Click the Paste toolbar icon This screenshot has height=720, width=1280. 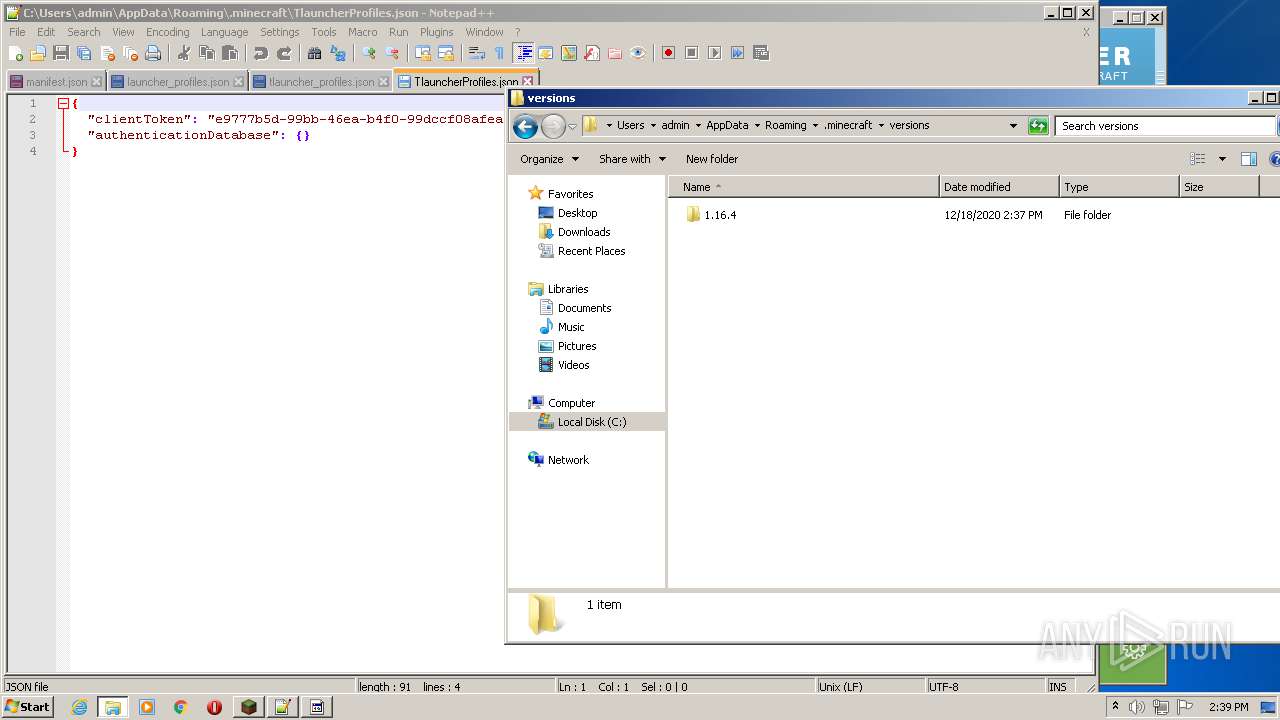tap(230, 53)
